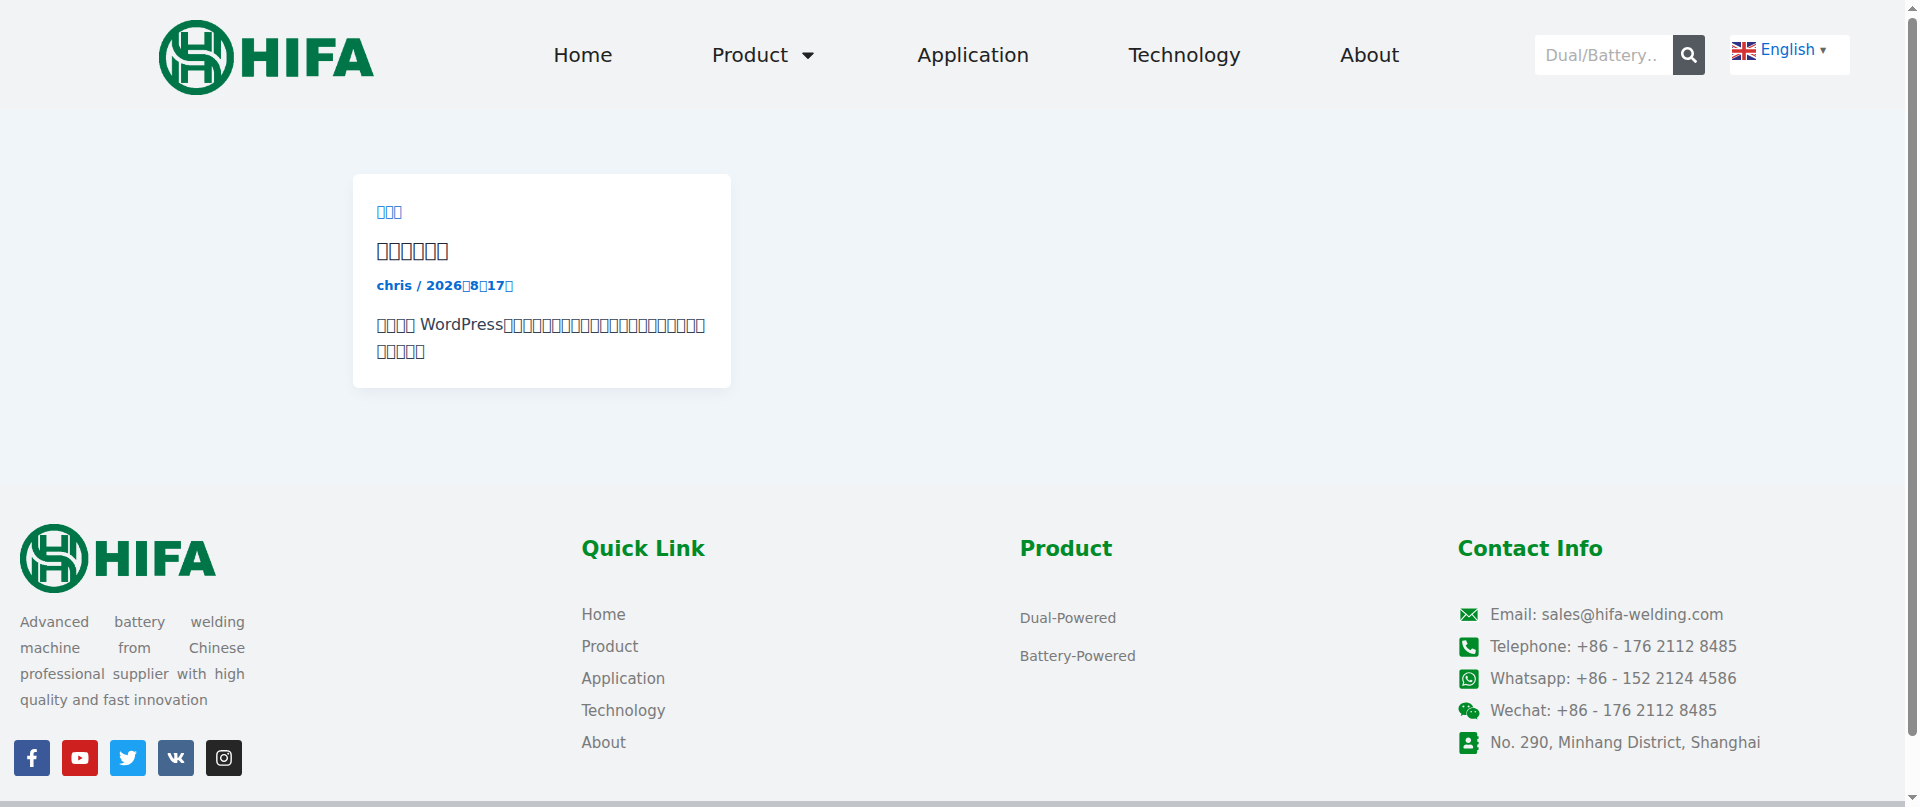Click the UK flag icon
This screenshot has height=807, width=1920.
[1744, 51]
